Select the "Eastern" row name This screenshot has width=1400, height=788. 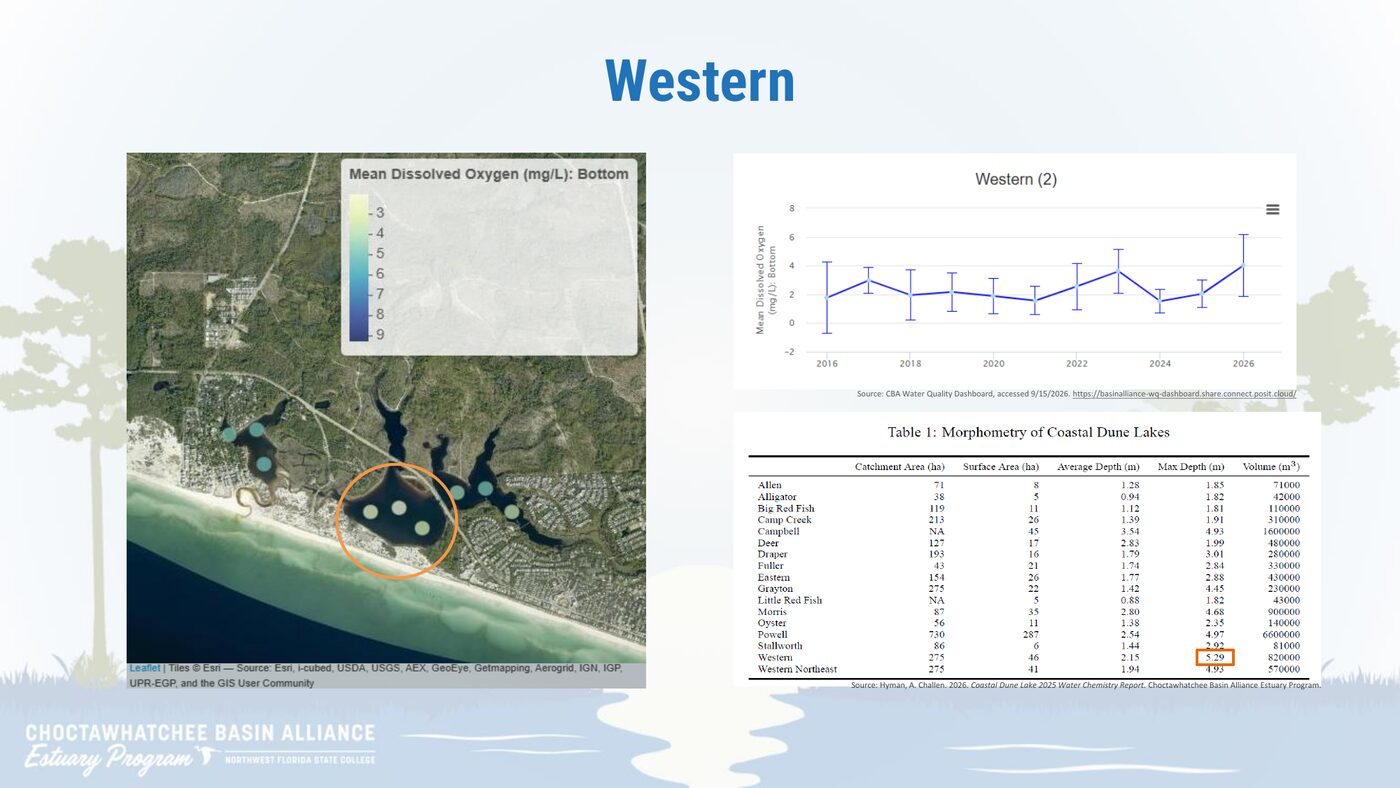[x=774, y=577]
